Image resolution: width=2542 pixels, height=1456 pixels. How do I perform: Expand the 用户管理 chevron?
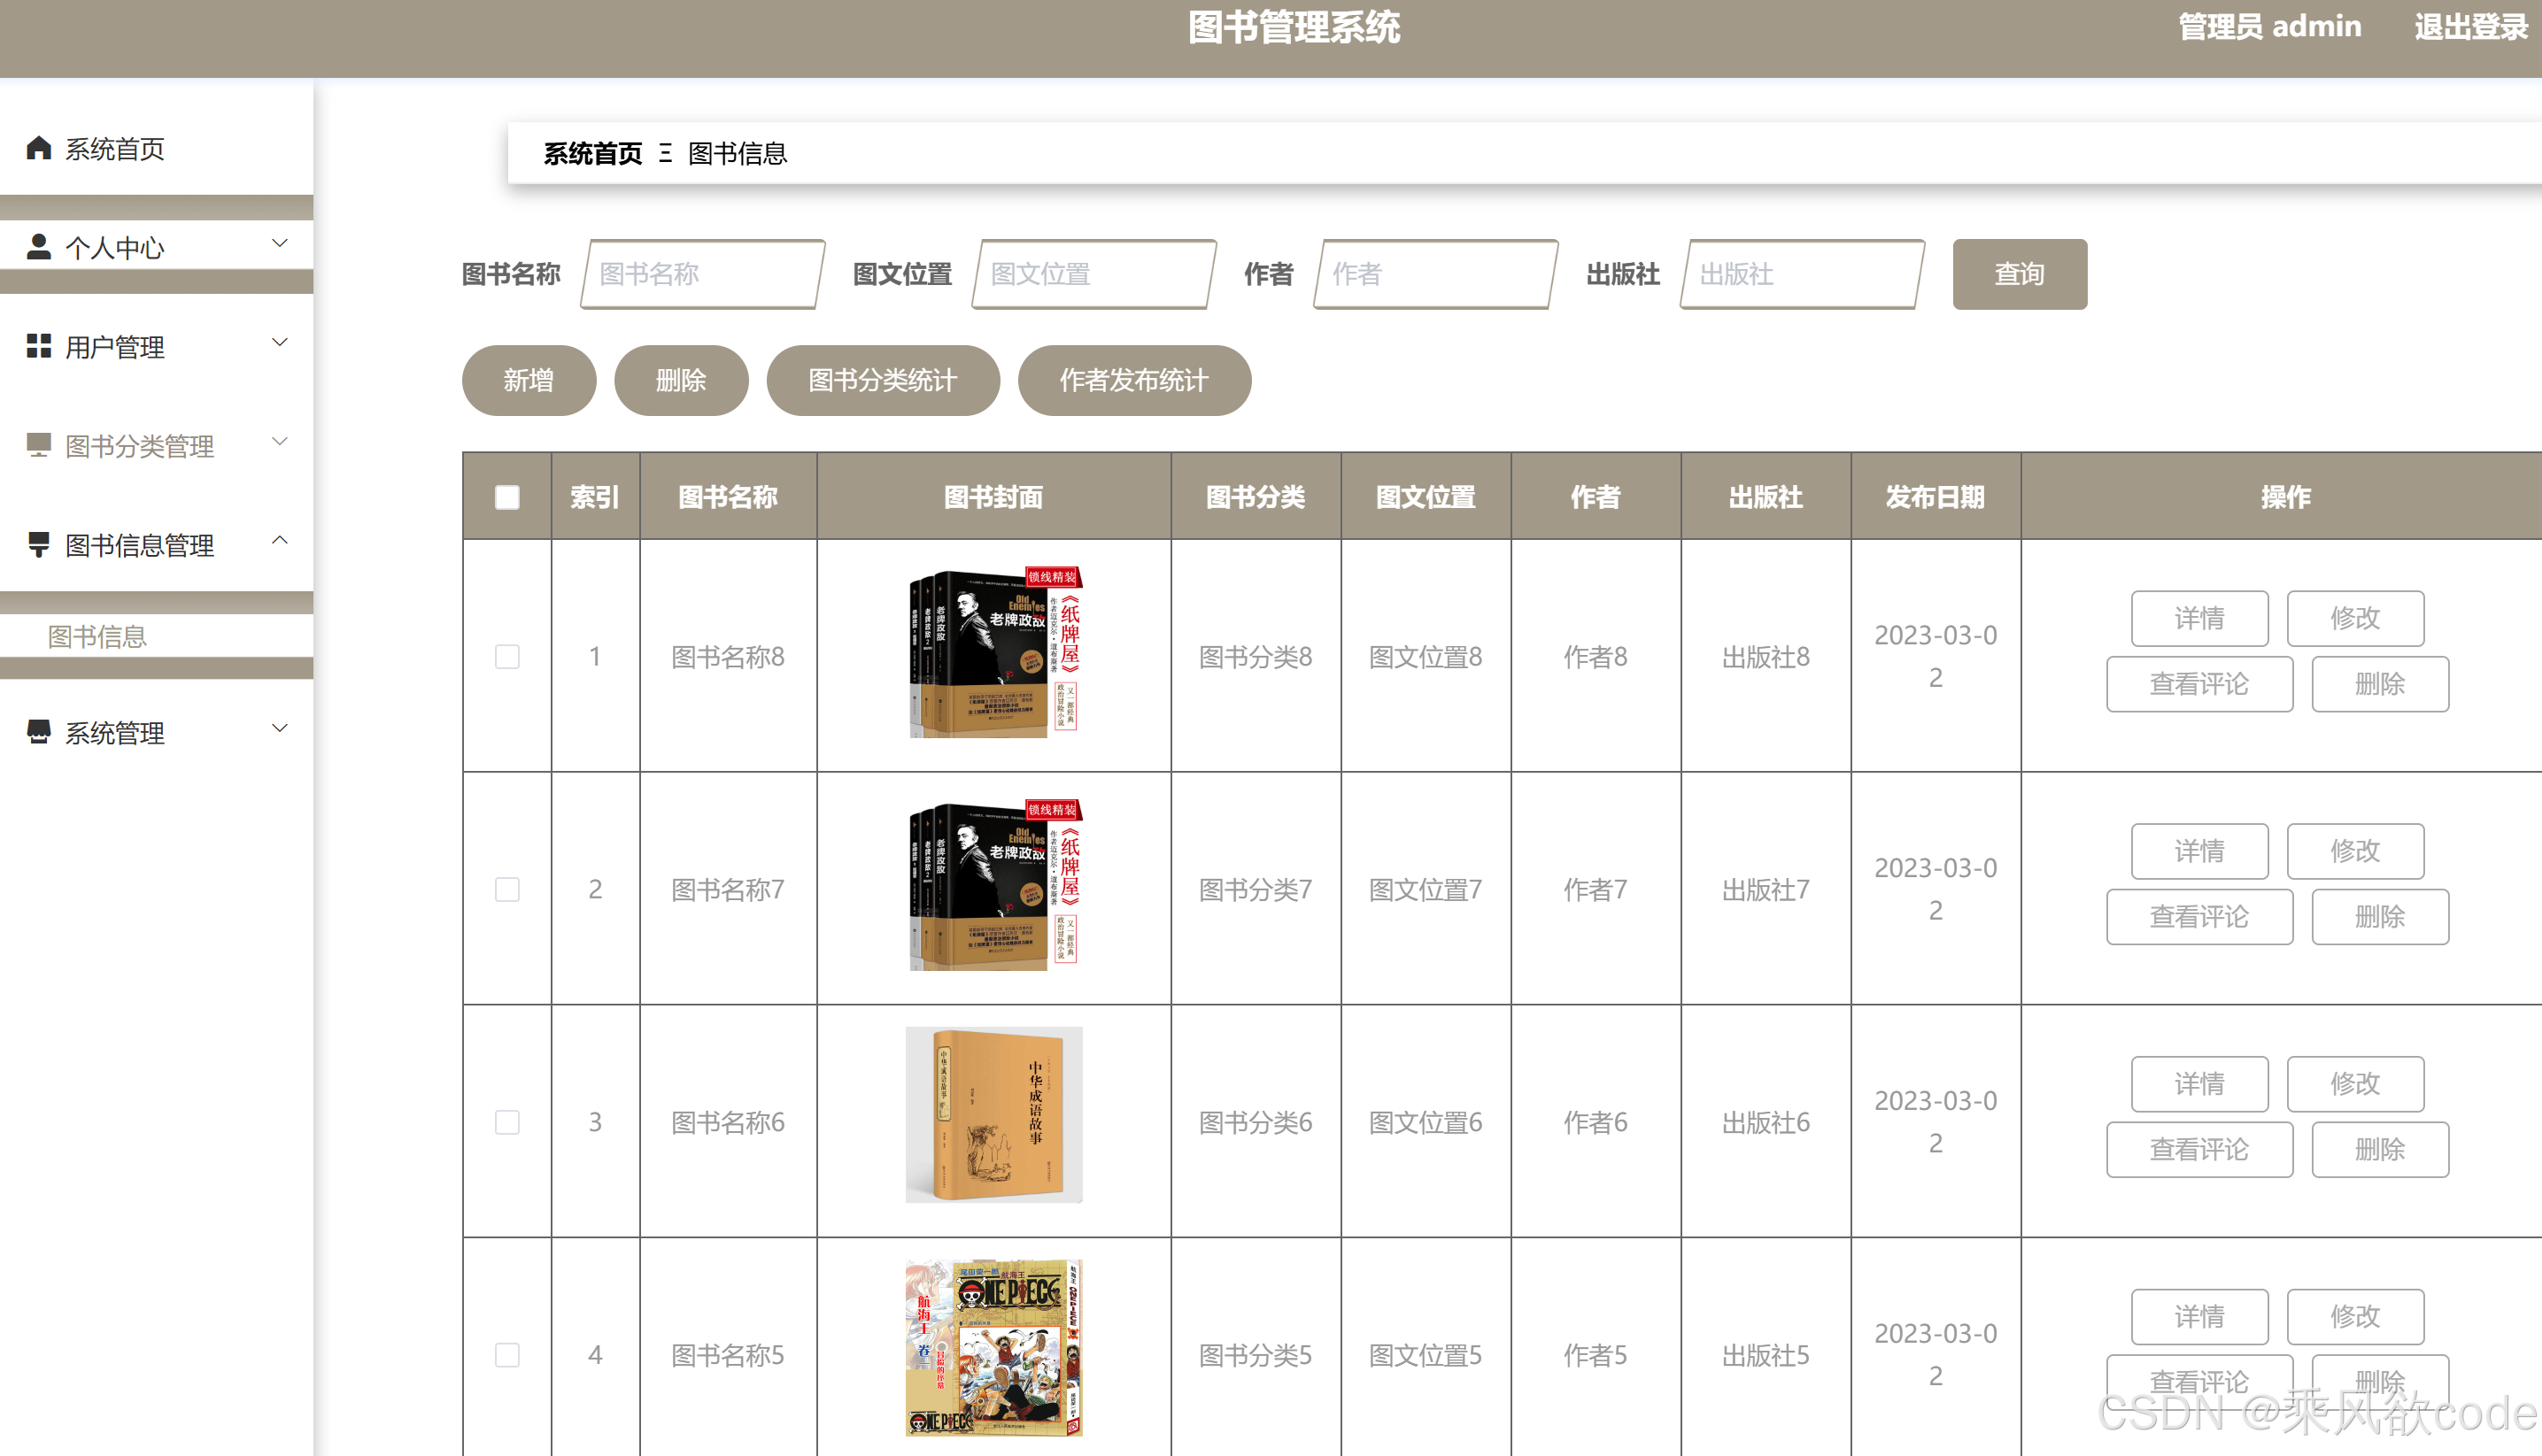[x=280, y=343]
